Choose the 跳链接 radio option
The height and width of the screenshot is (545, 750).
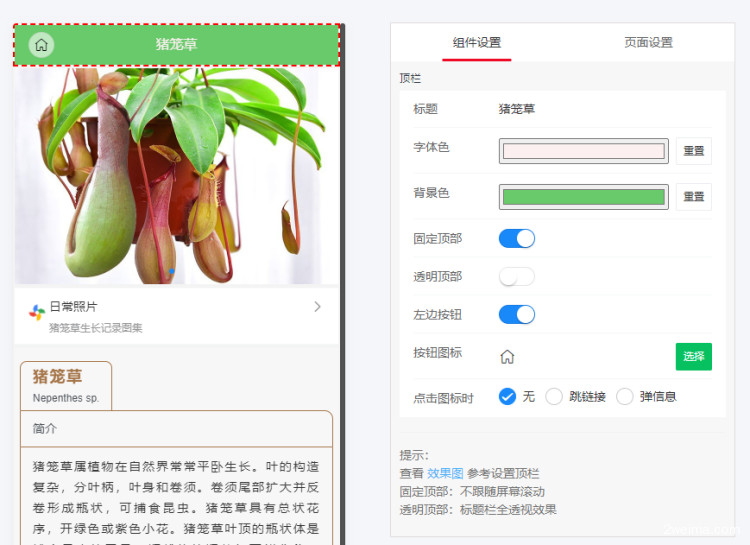[554, 396]
